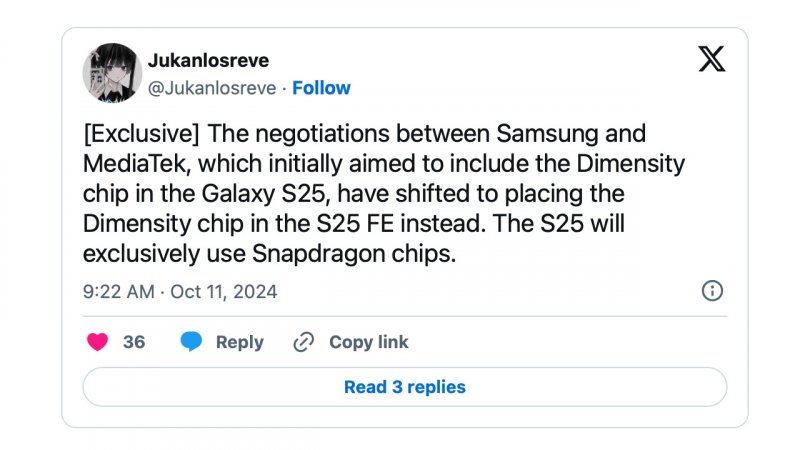
Task: Click the blue reply speech bubble icon
Action: point(191,342)
